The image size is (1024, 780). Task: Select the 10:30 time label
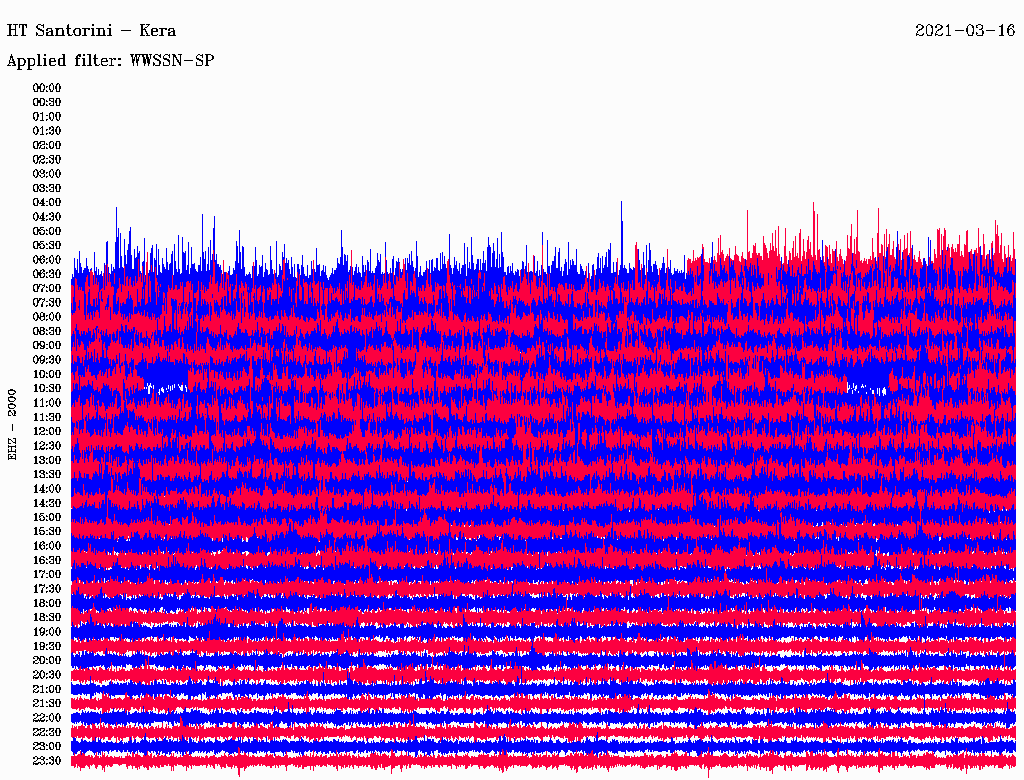tap(47, 389)
